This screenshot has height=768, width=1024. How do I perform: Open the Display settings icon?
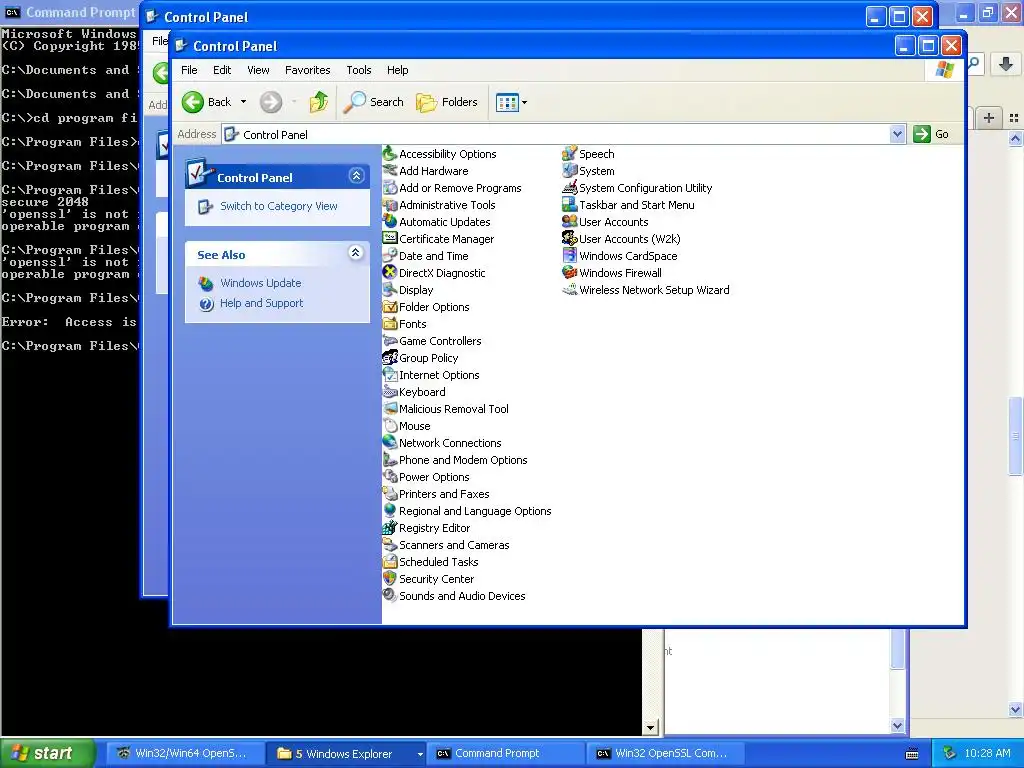point(390,289)
